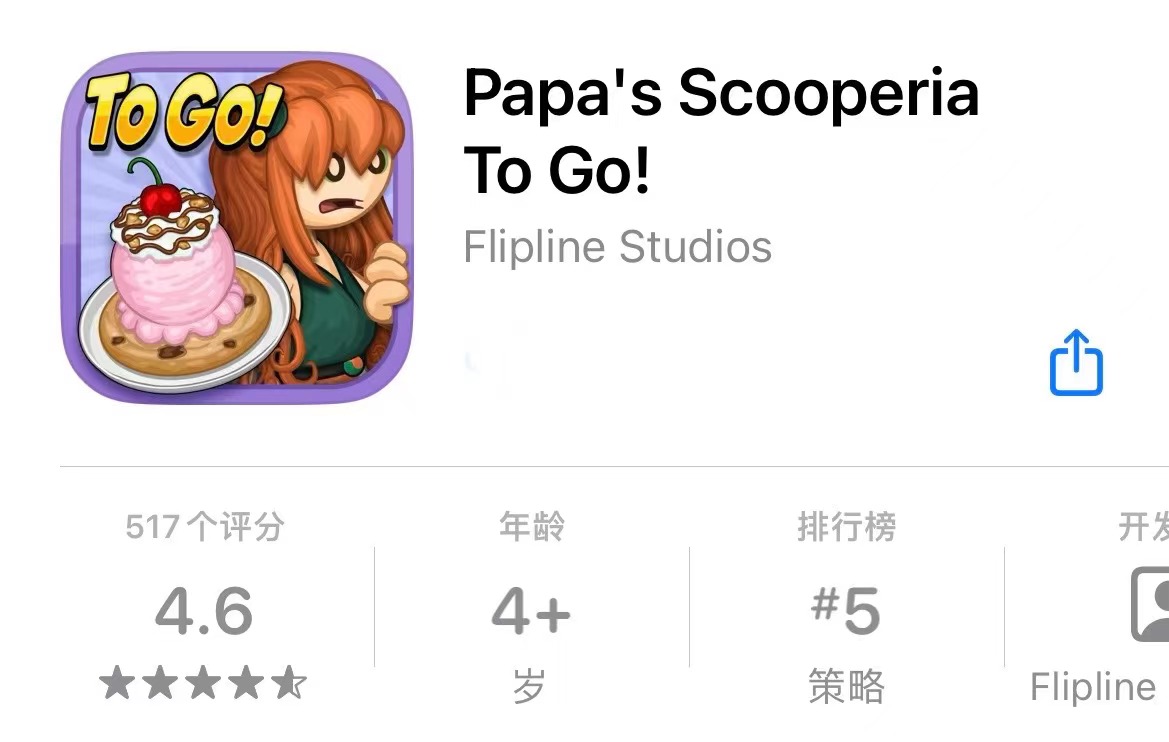The image size is (1169, 742).
Task: Open the 策略 strategy category
Action: [846, 686]
